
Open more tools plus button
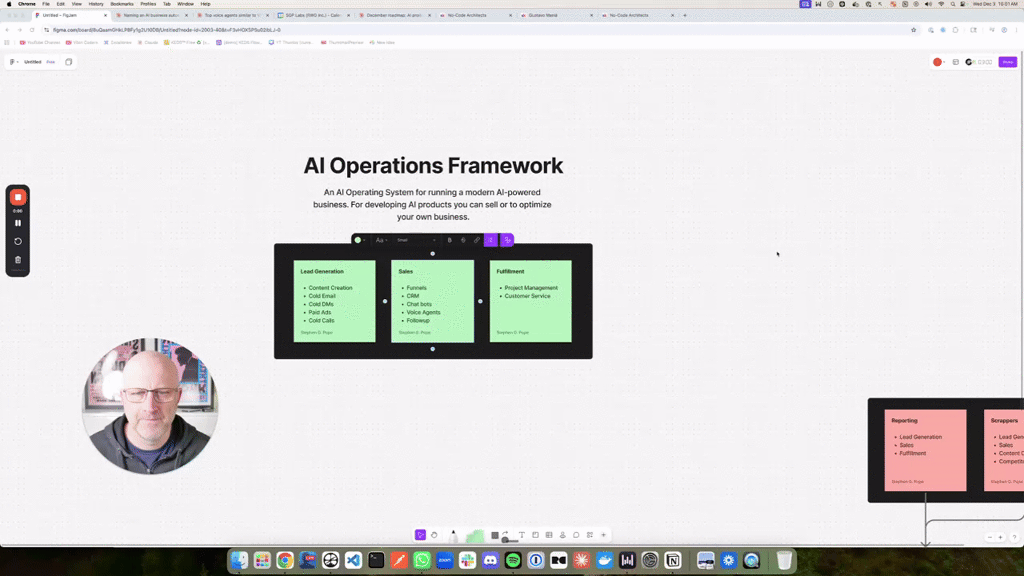tap(603, 535)
